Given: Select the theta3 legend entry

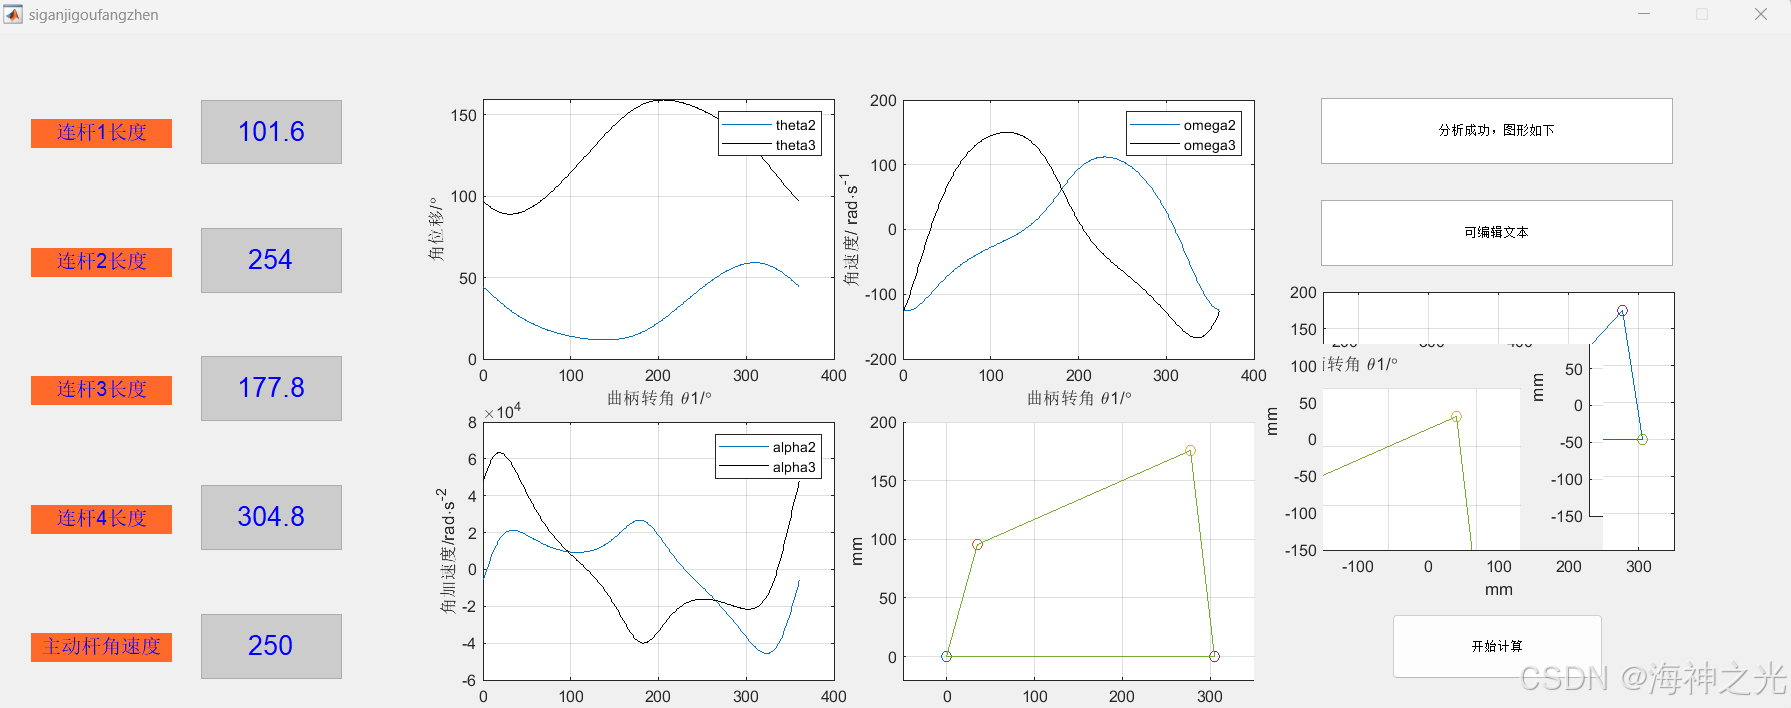Looking at the screenshot, I should [x=769, y=145].
